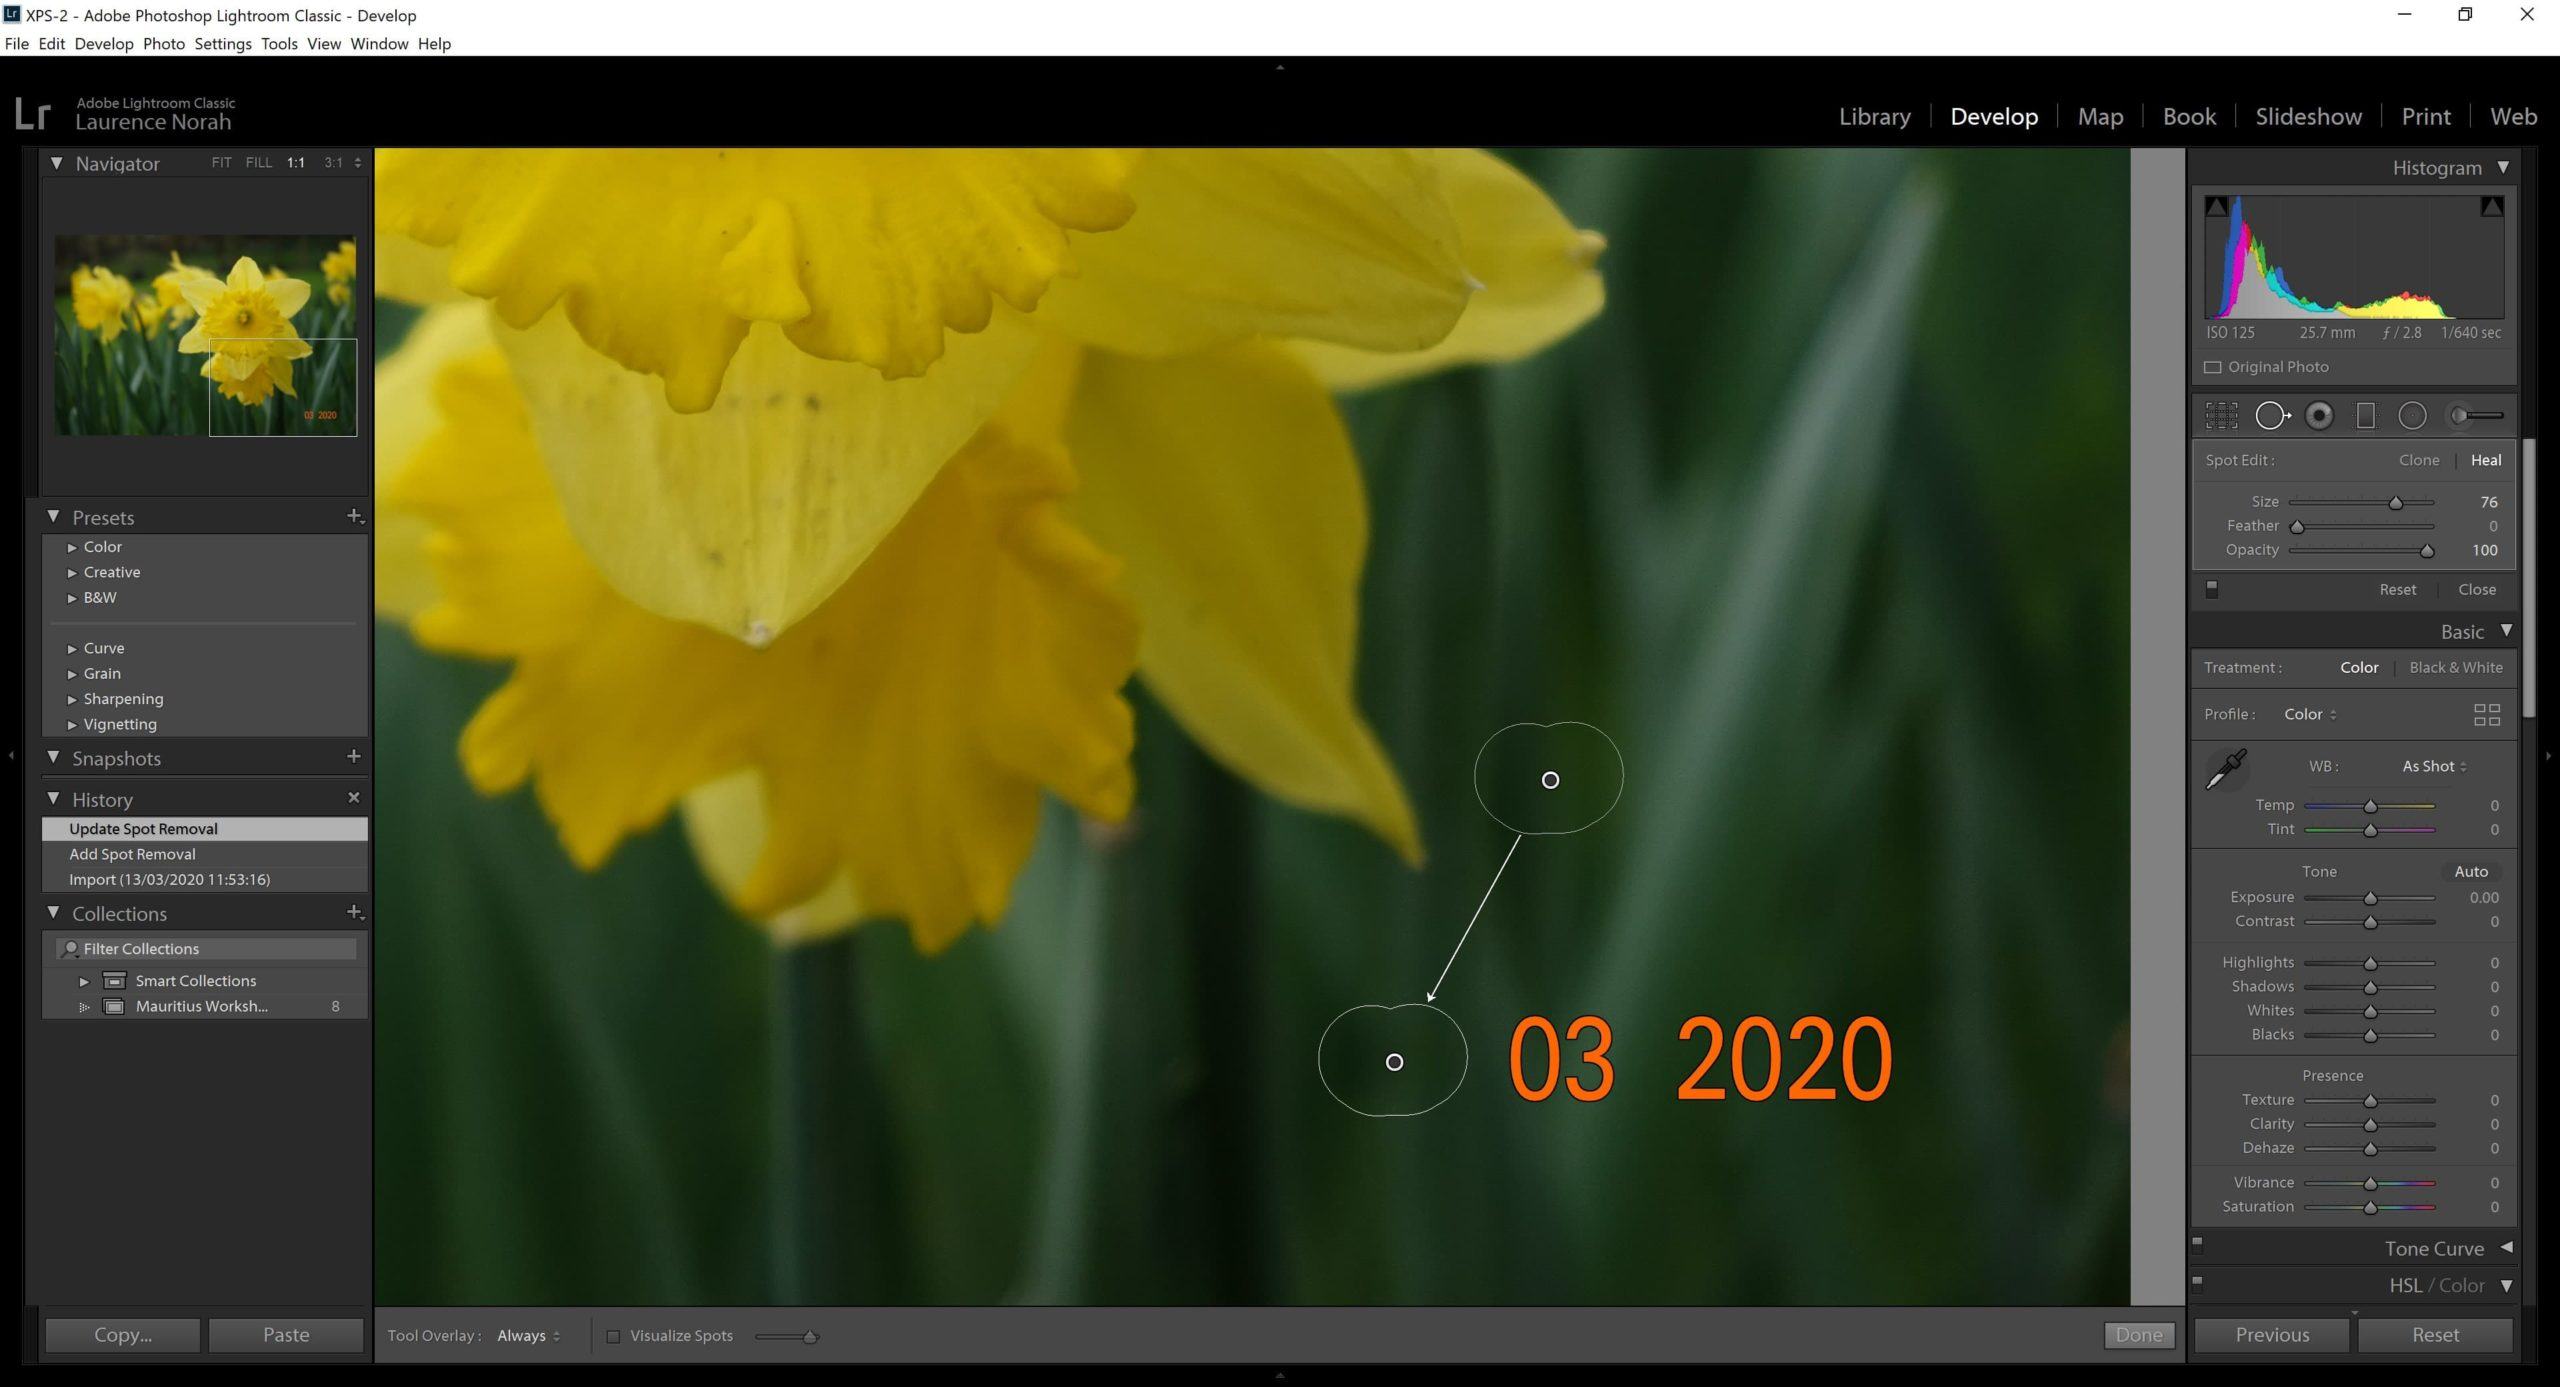This screenshot has width=2560, height=1387.
Task: Click the elliptical mask tool icon
Action: (x=2413, y=415)
